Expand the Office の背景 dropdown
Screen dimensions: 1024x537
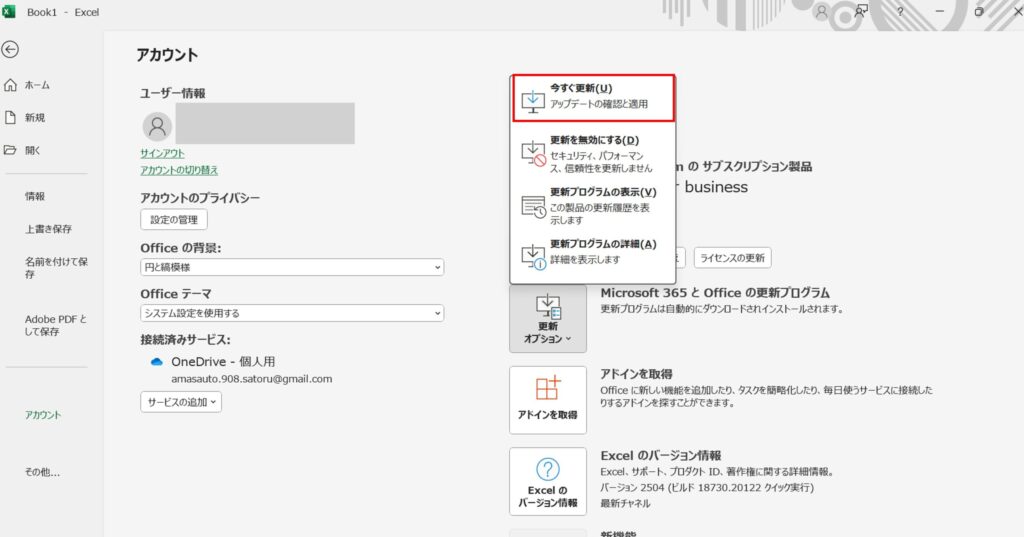tap(292, 267)
